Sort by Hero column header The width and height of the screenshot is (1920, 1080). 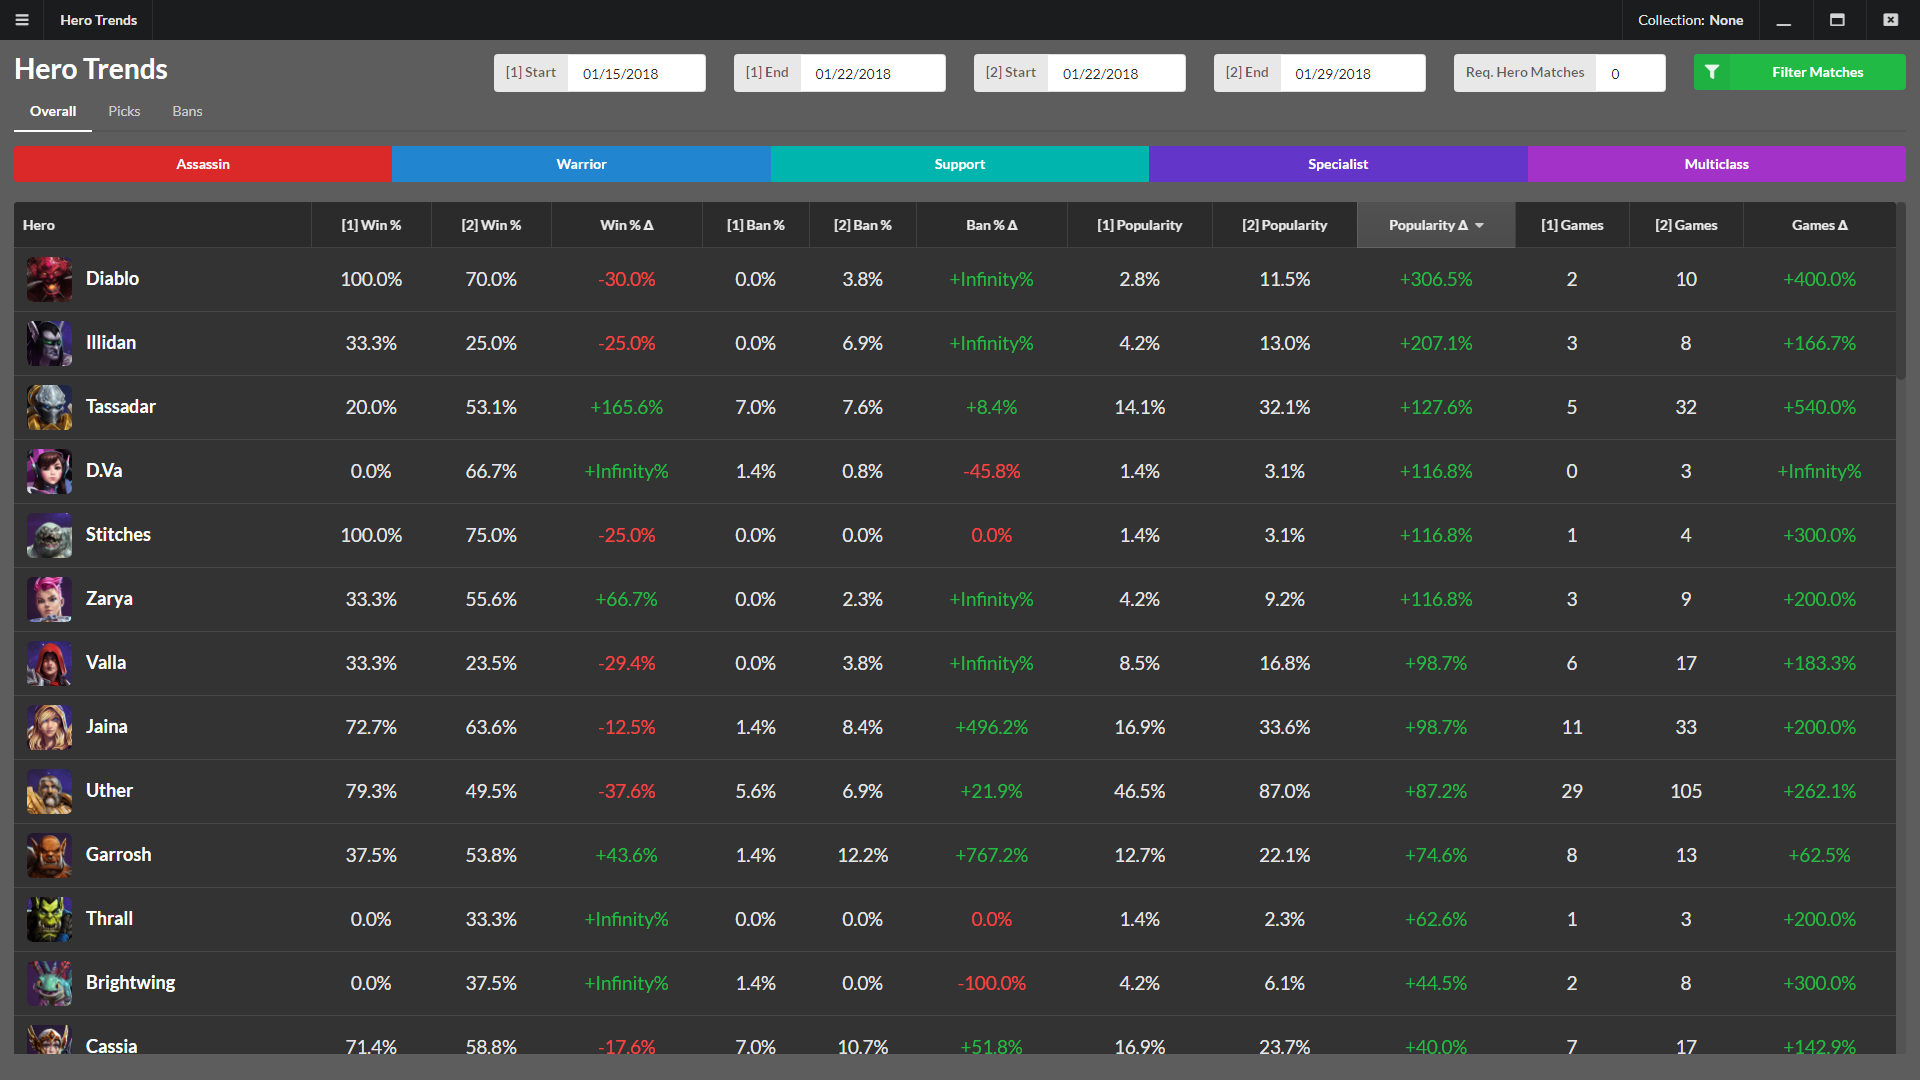(x=163, y=225)
